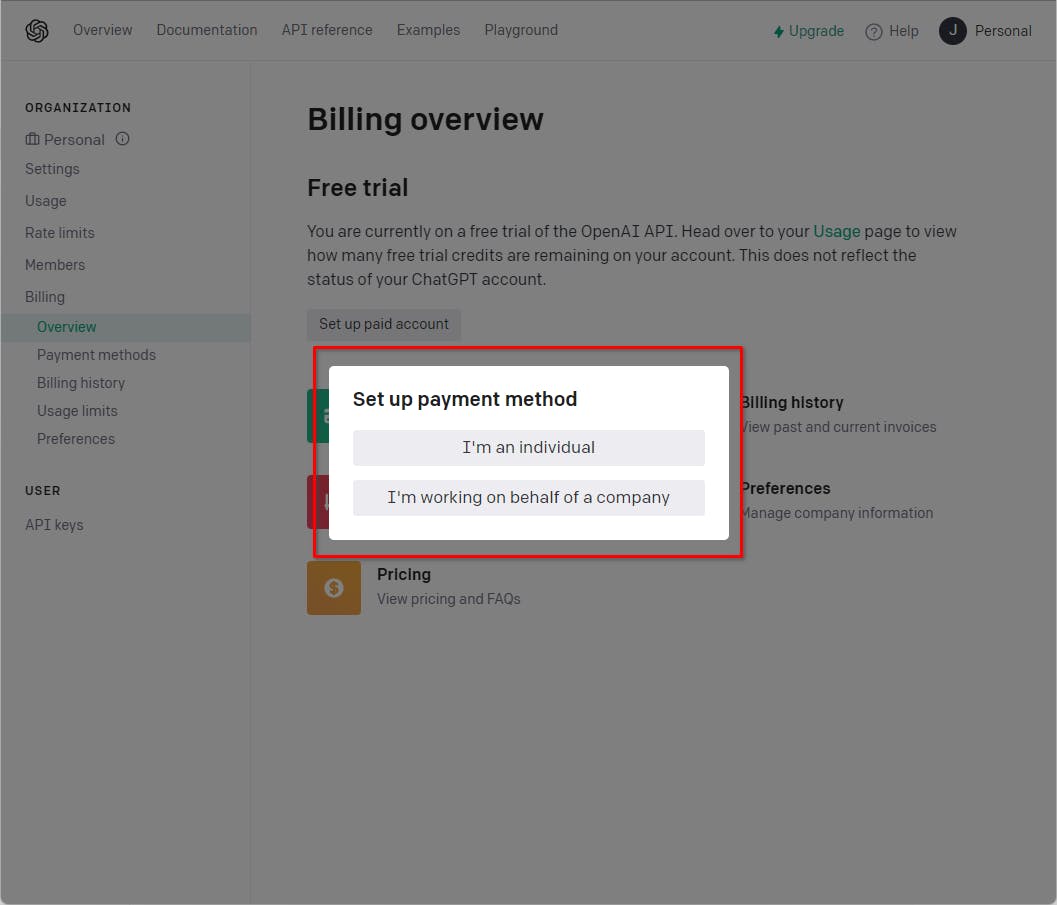Navigate to Rate limits page
Image resolution: width=1057 pixels, height=905 pixels.
(60, 233)
